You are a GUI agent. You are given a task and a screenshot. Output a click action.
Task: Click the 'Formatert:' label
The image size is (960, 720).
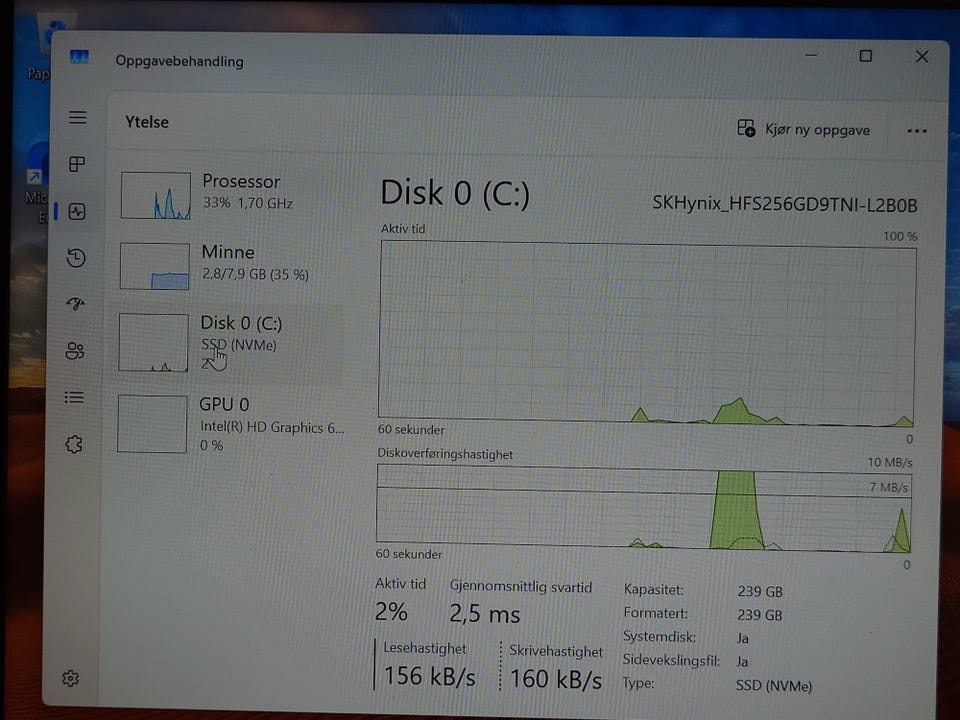pyautogui.click(x=655, y=613)
